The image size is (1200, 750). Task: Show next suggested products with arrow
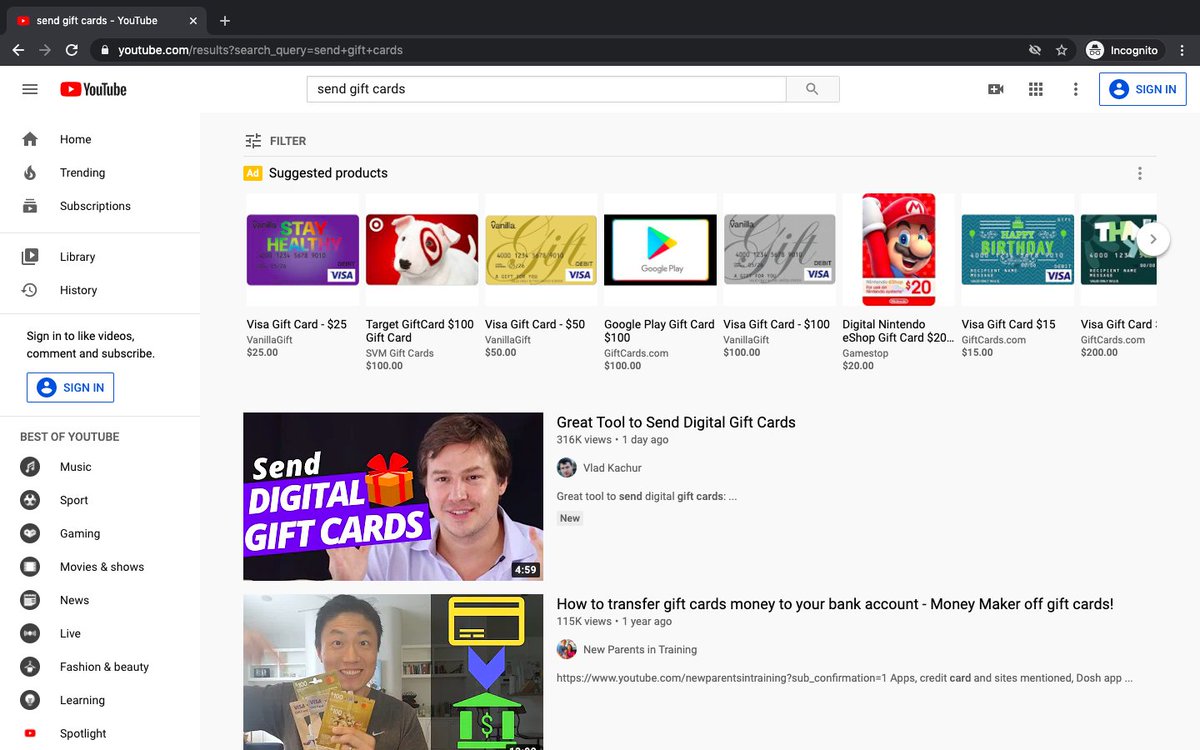click(x=1153, y=239)
